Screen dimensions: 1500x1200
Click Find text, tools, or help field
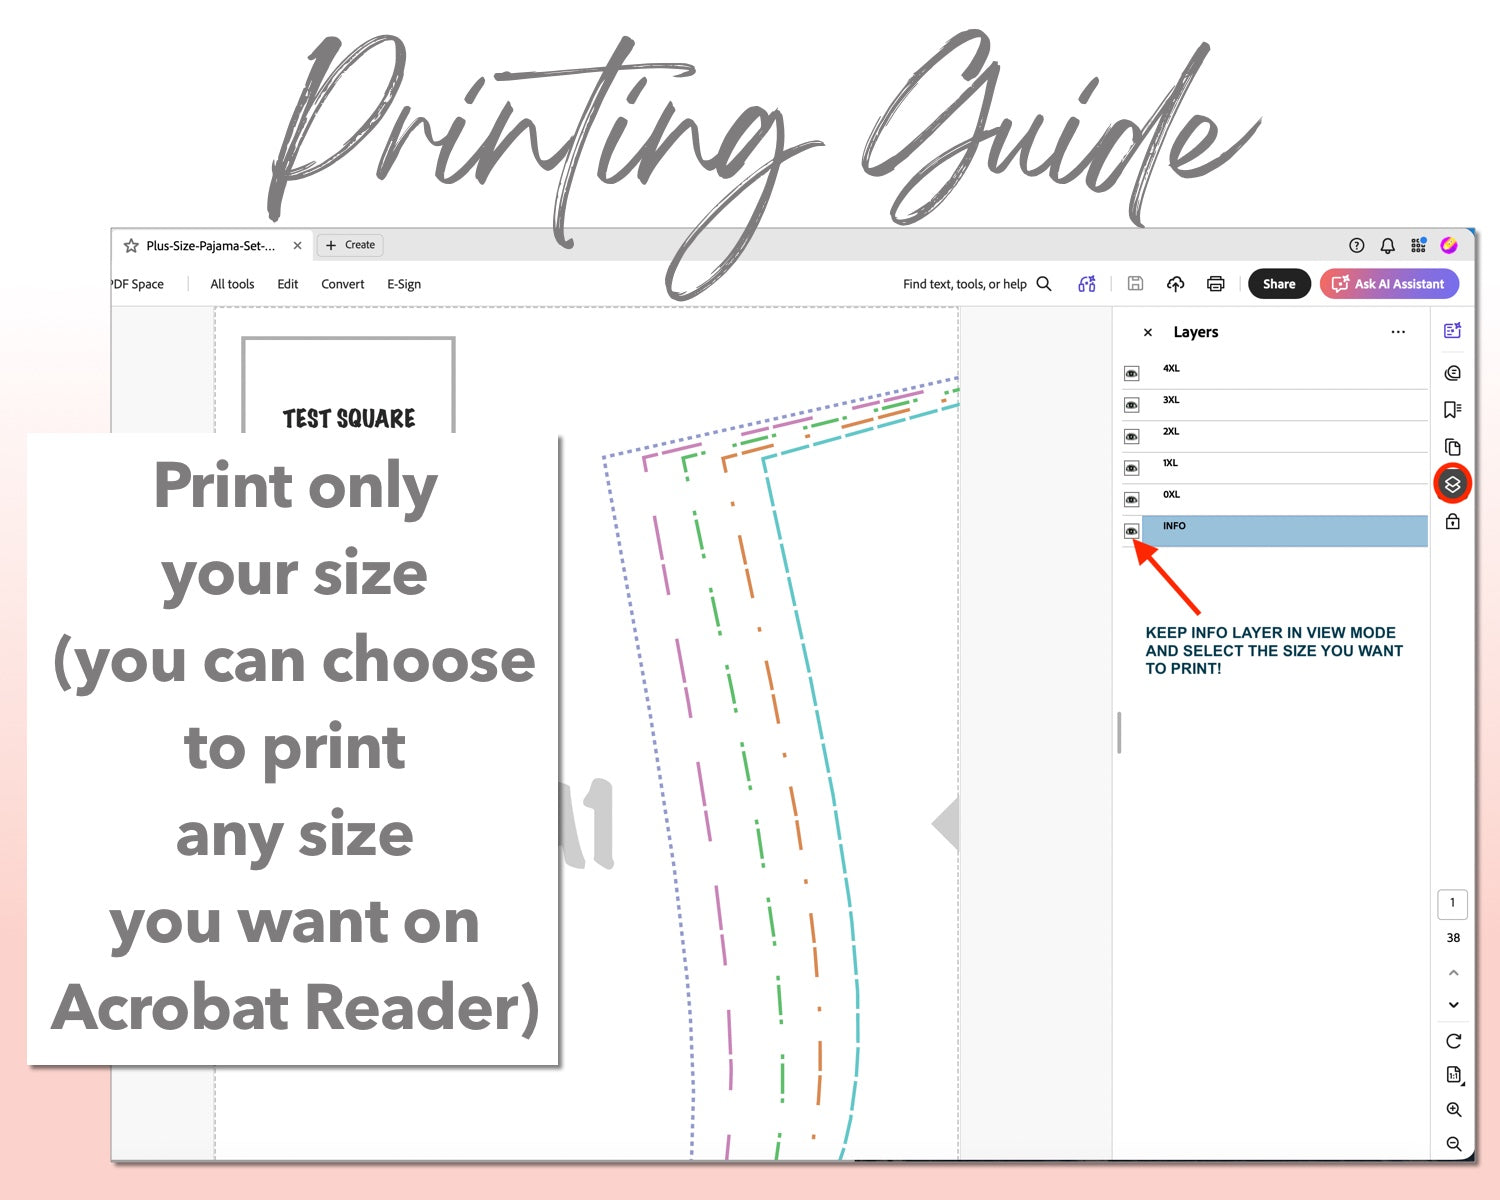965,284
